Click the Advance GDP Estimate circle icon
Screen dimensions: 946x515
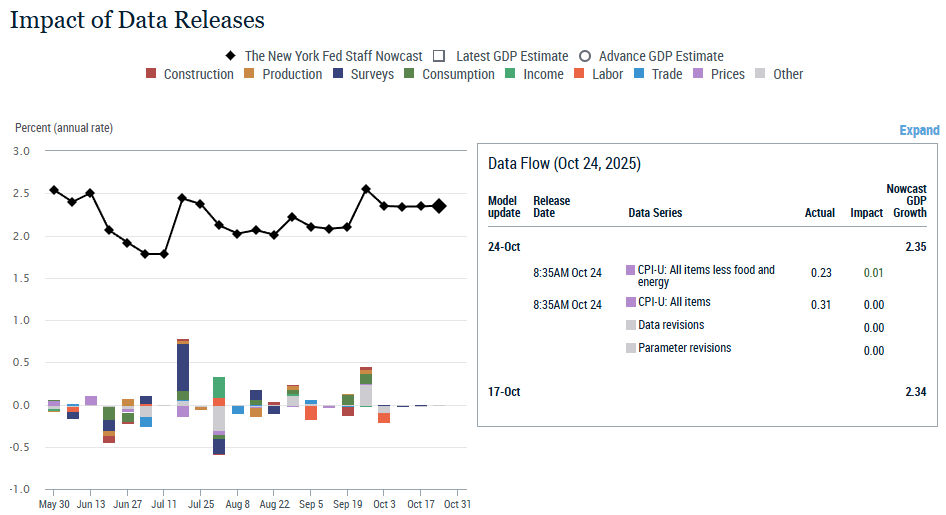585,56
